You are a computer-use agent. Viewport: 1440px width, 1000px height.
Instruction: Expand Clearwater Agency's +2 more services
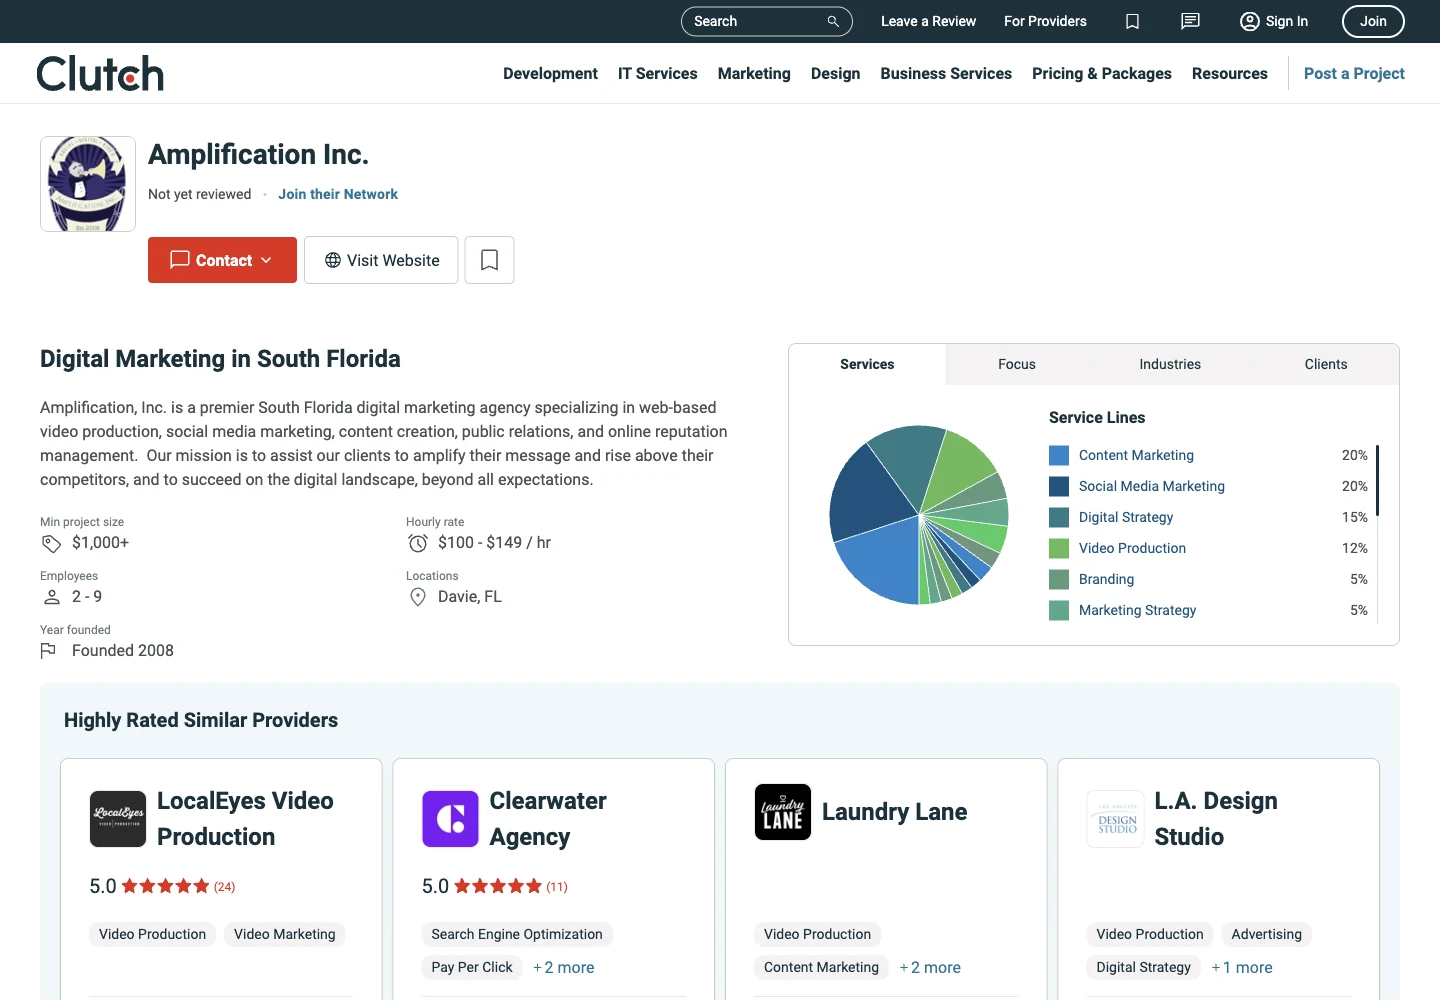click(564, 967)
